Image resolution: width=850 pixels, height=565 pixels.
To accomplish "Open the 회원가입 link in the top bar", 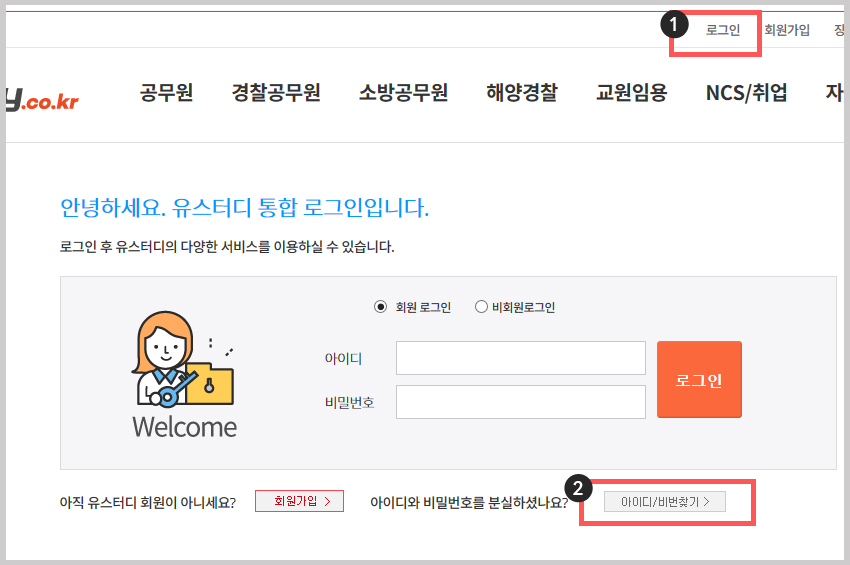I will [787, 30].
